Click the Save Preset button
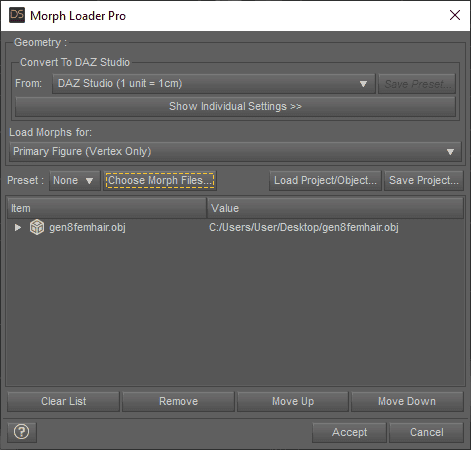471x450 pixels. tap(417, 83)
